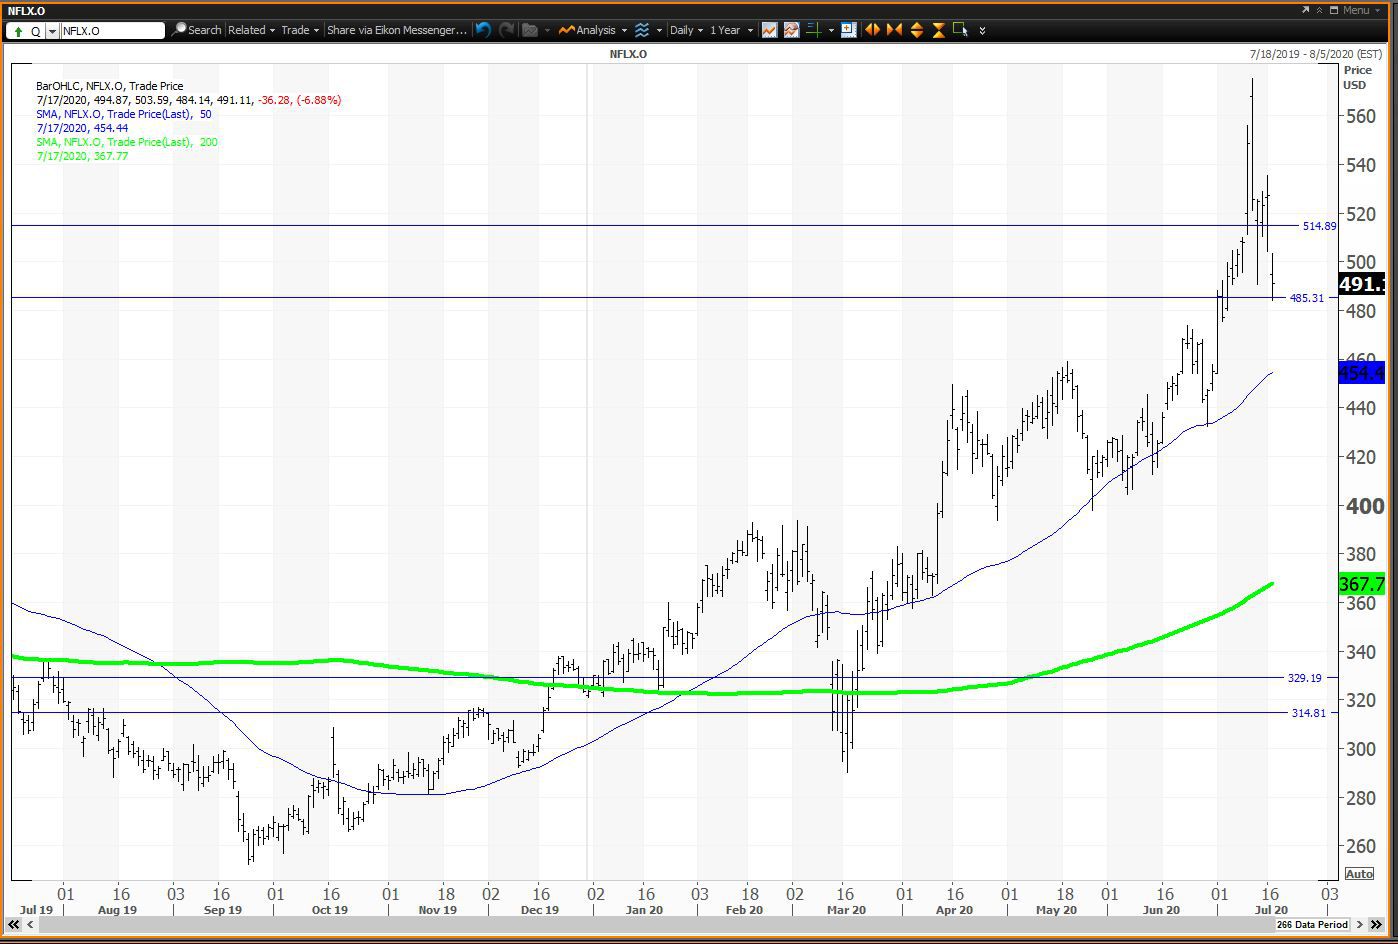This screenshot has width=1398, height=944.
Task: Click the 485.31 horizontal level label
Action: coord(1307,298)
